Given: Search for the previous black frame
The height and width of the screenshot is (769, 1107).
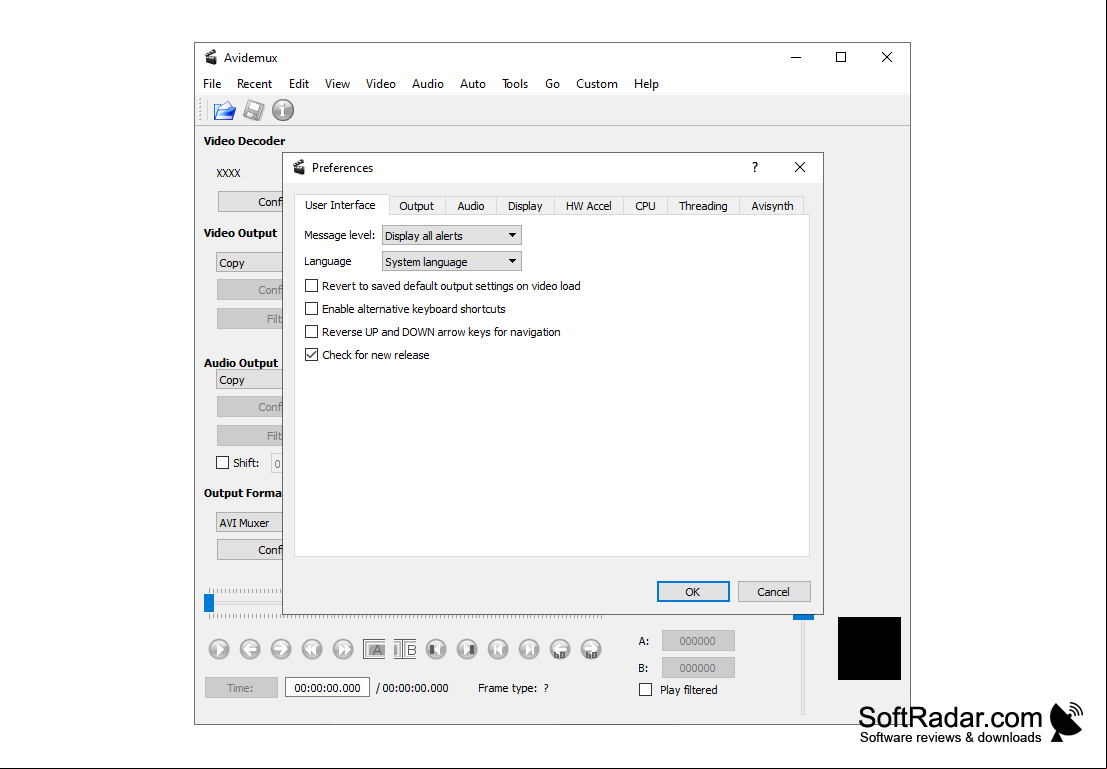Looking at the screenshot, I should pyautogui.click(x=436, y=649).
